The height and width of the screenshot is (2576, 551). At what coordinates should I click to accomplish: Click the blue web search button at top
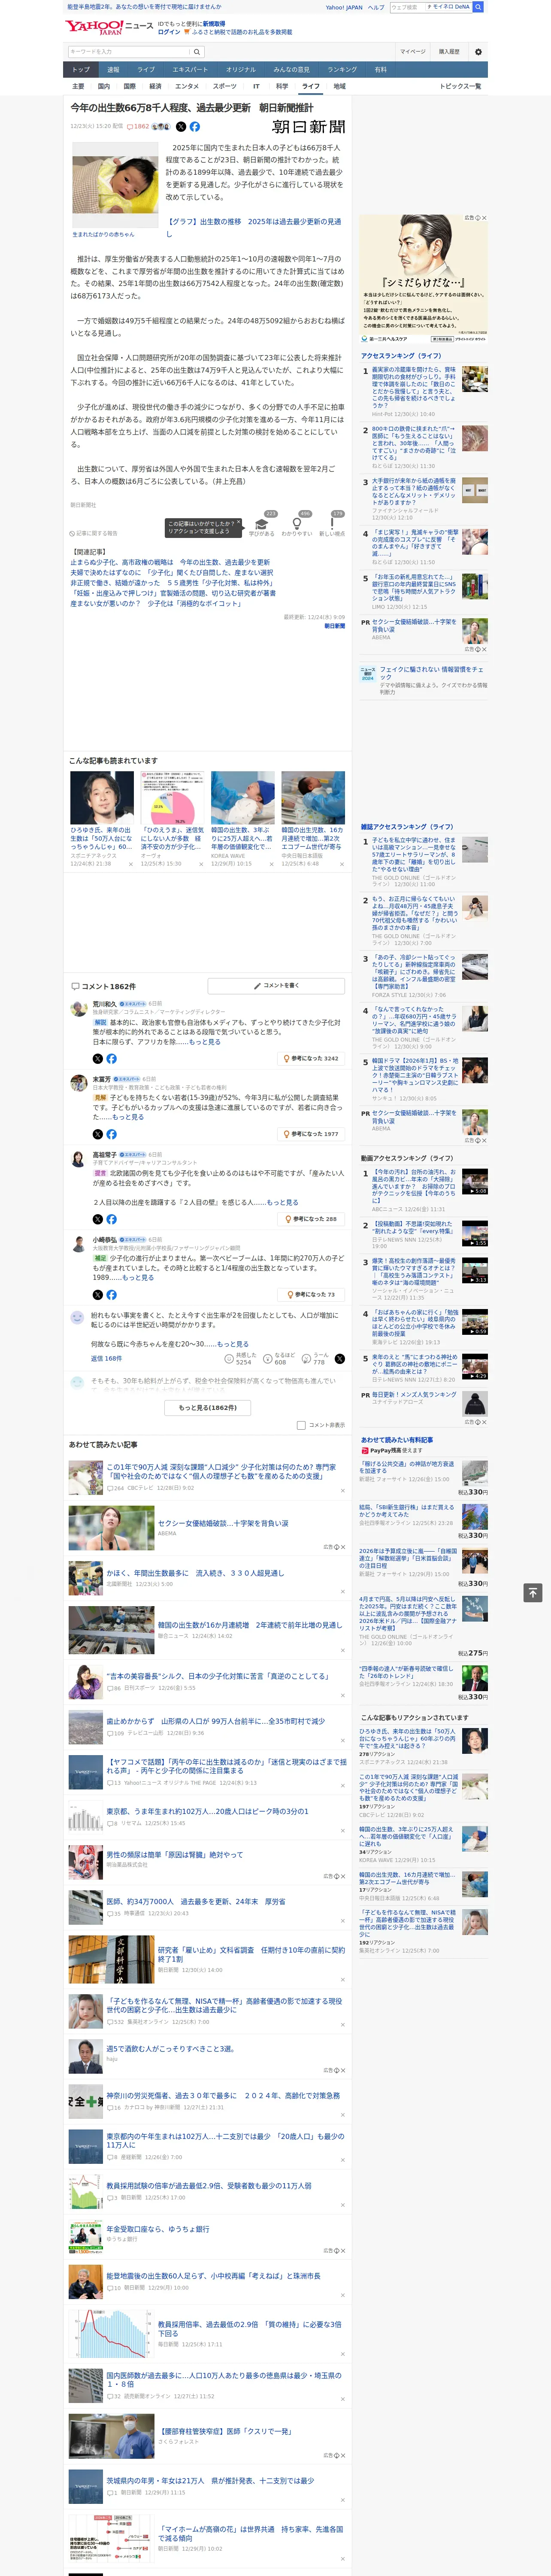[x=478, y=7]
